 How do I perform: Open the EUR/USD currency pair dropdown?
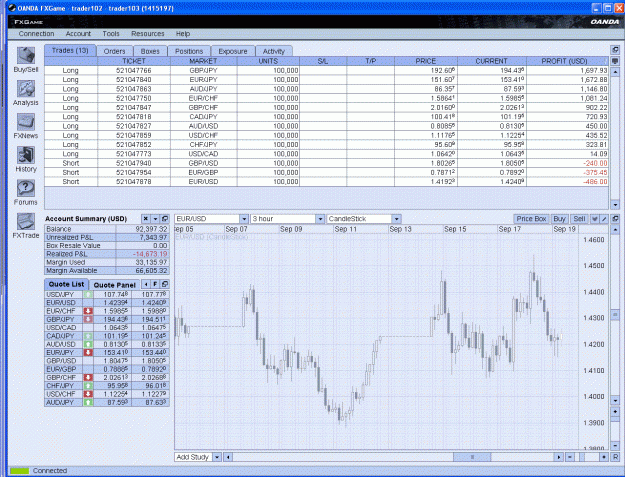click(x=244, y=219)
